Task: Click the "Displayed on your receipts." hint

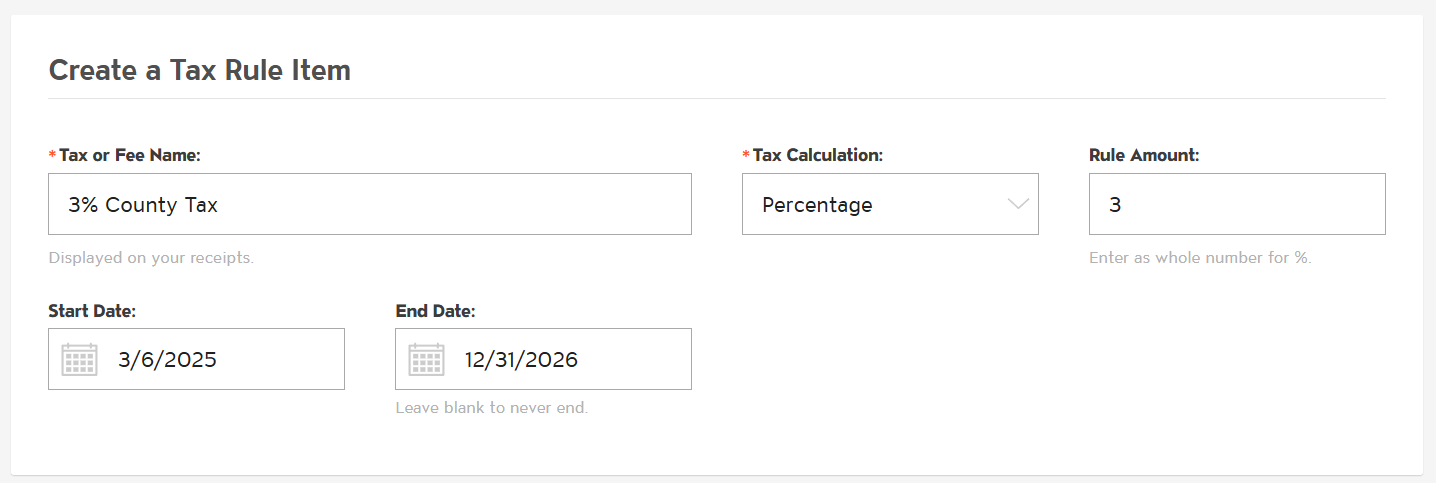Action: [x=151, y=258]
